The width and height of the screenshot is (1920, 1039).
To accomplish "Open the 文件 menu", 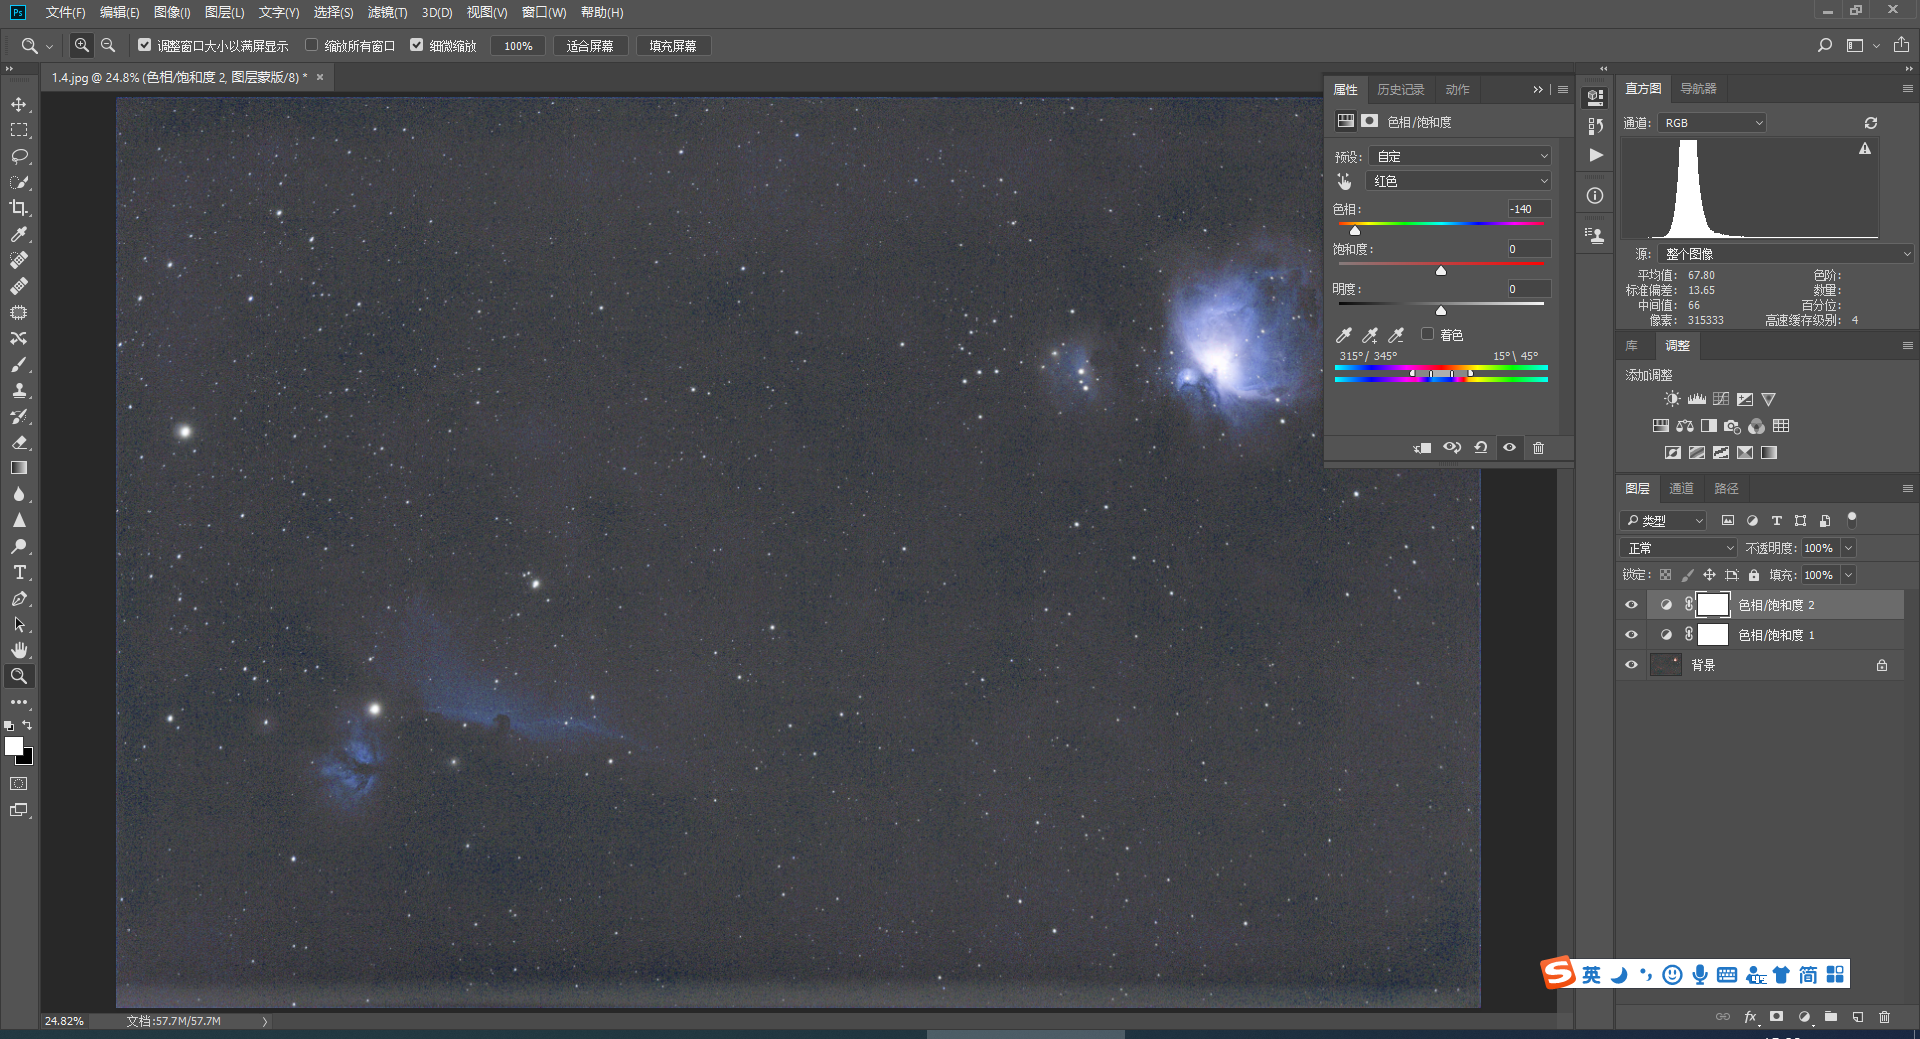I will (x=65, y=12).
